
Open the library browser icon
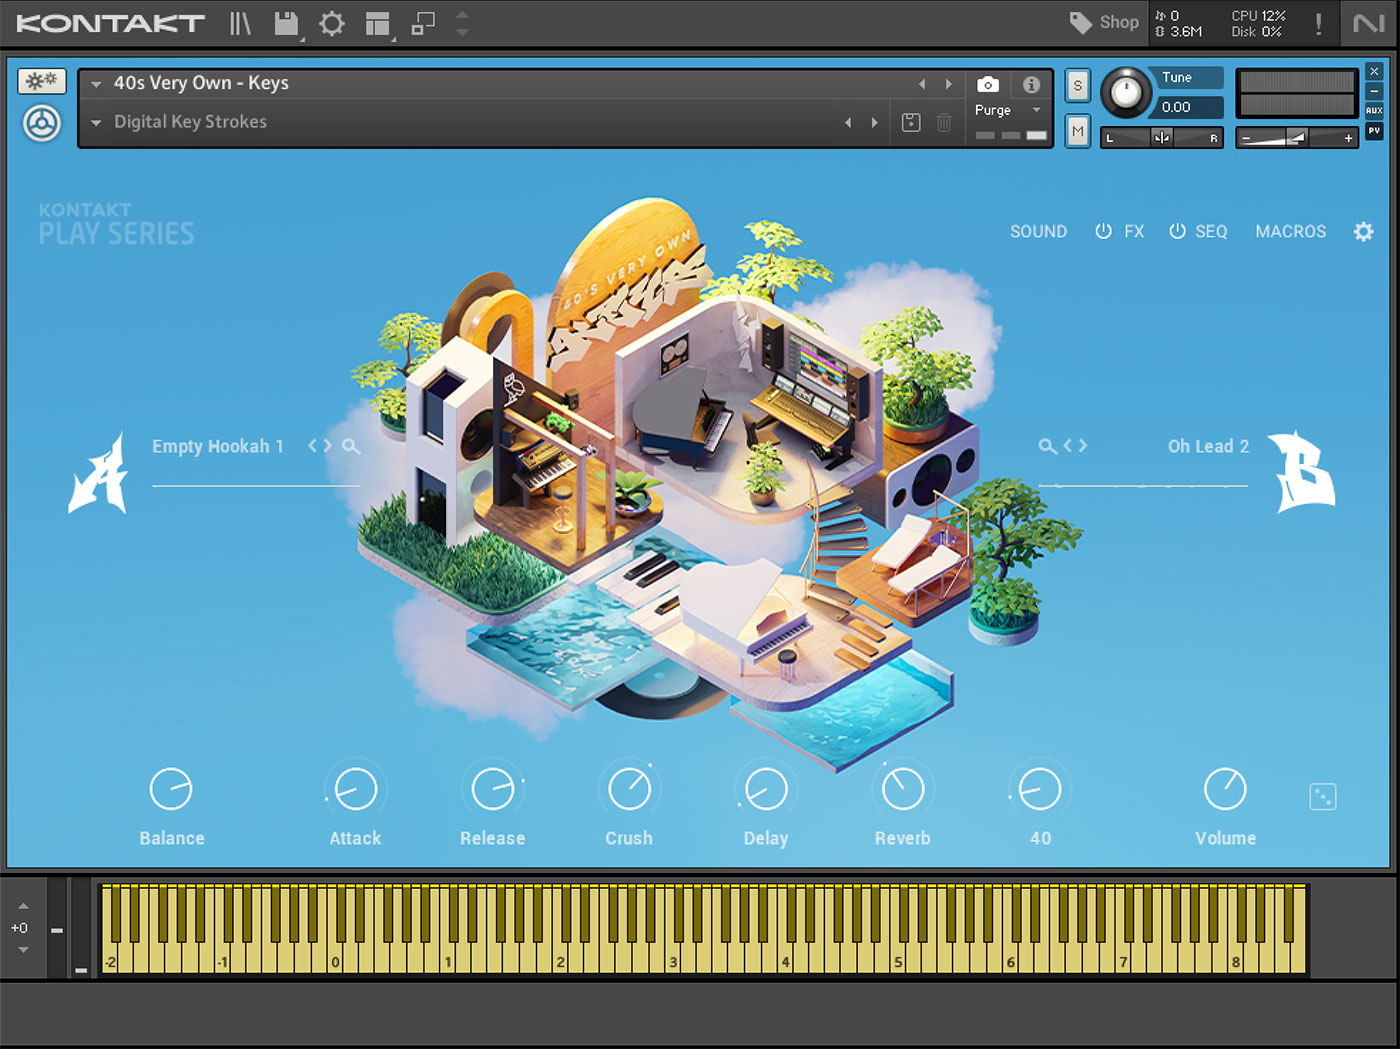click(x=240, y=23)
